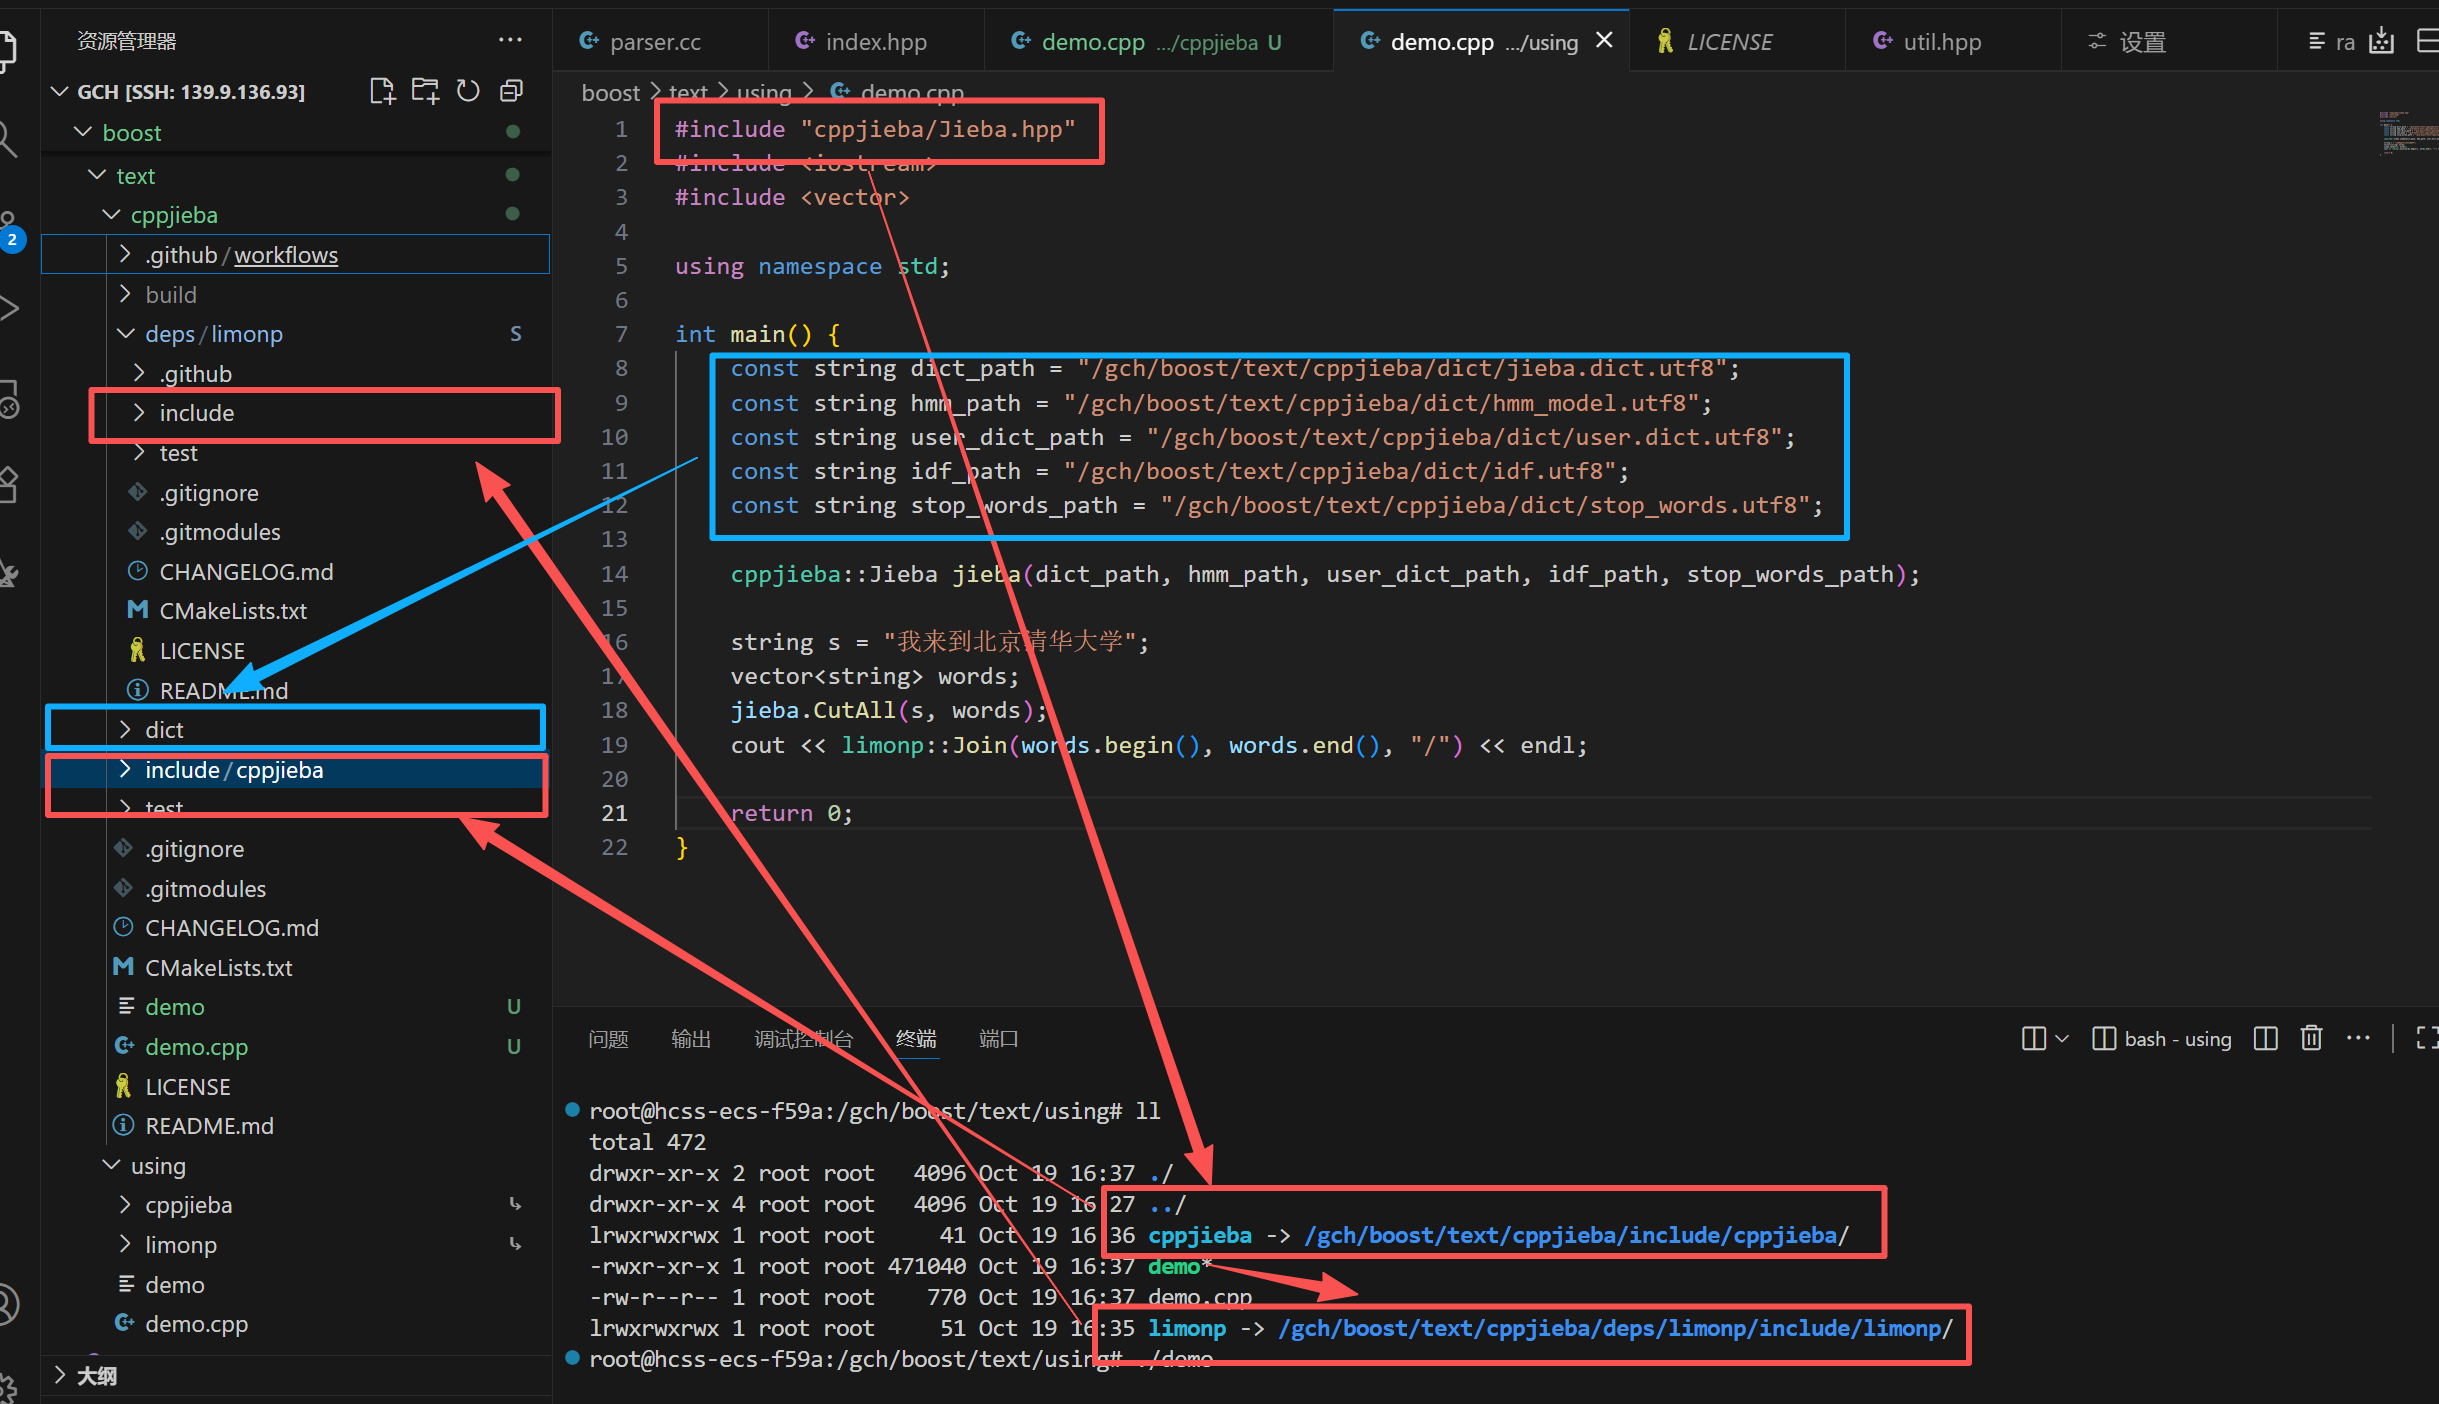Open the new terminal launch profile dropdown
This screenshot has width=2439, height=1404.
[x=2062, y=1039]
